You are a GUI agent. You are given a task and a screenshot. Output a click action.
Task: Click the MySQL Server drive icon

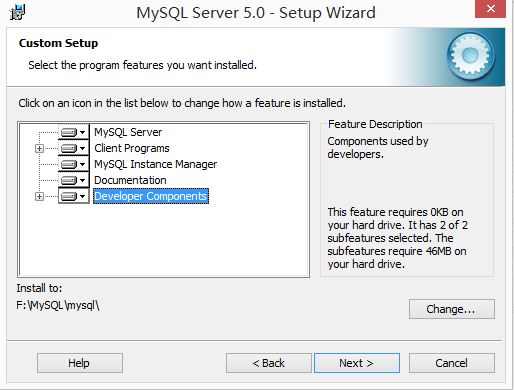69,132
